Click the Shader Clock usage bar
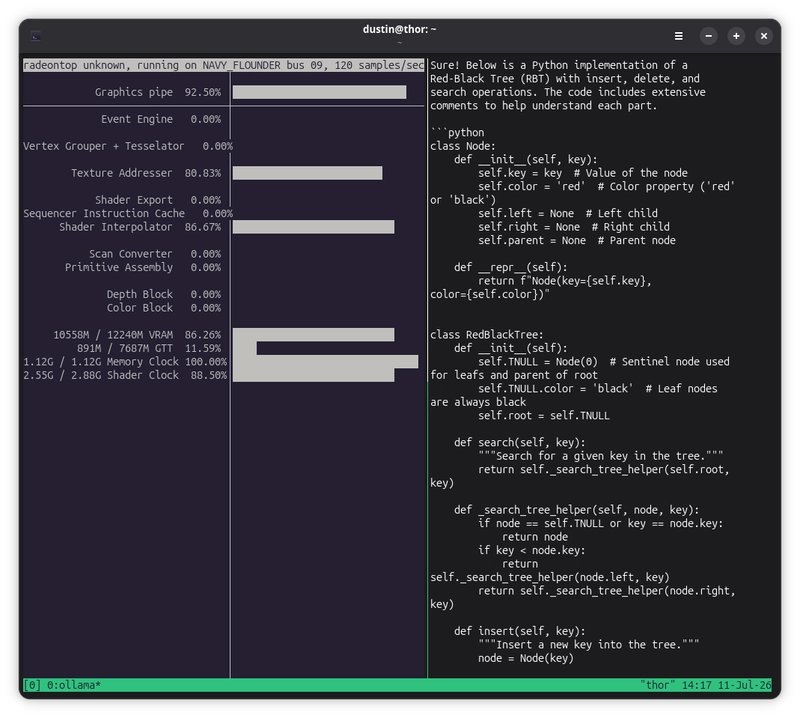This screenshot has width=800, height=718. [x=313, y=375]
